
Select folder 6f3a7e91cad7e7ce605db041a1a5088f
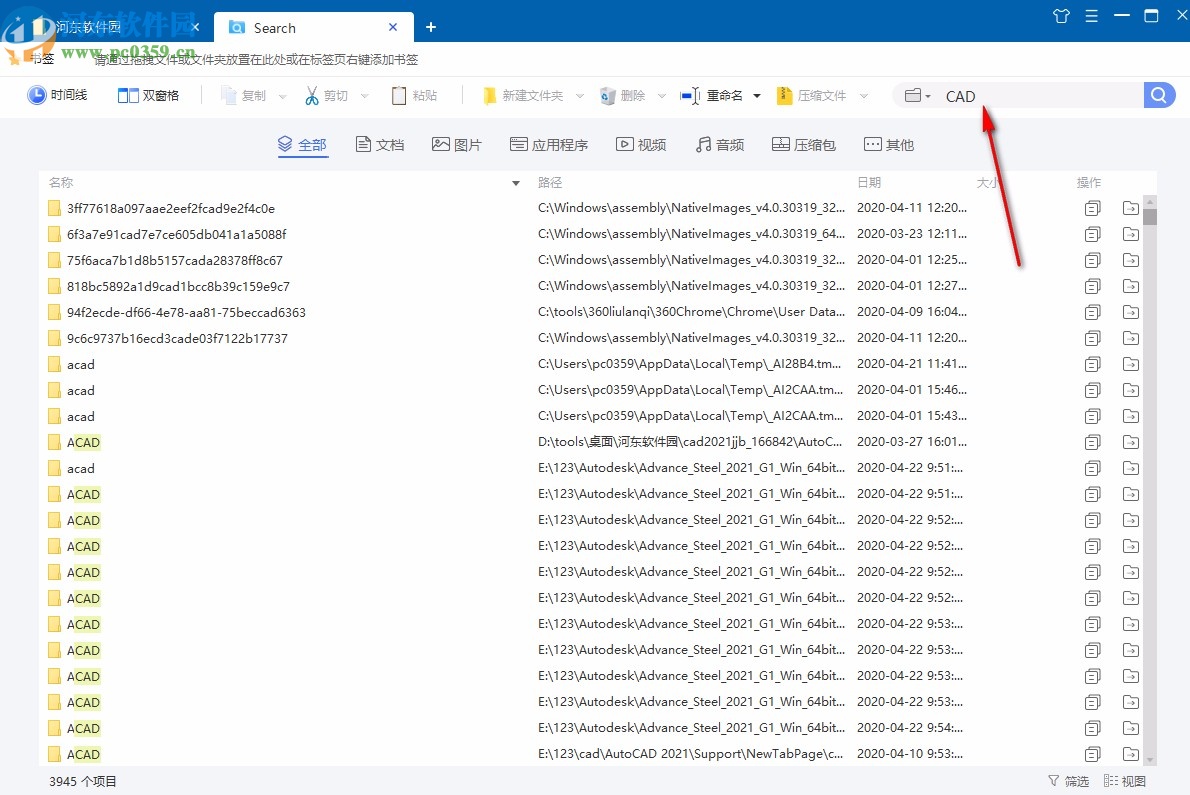(x=176, y=234)
